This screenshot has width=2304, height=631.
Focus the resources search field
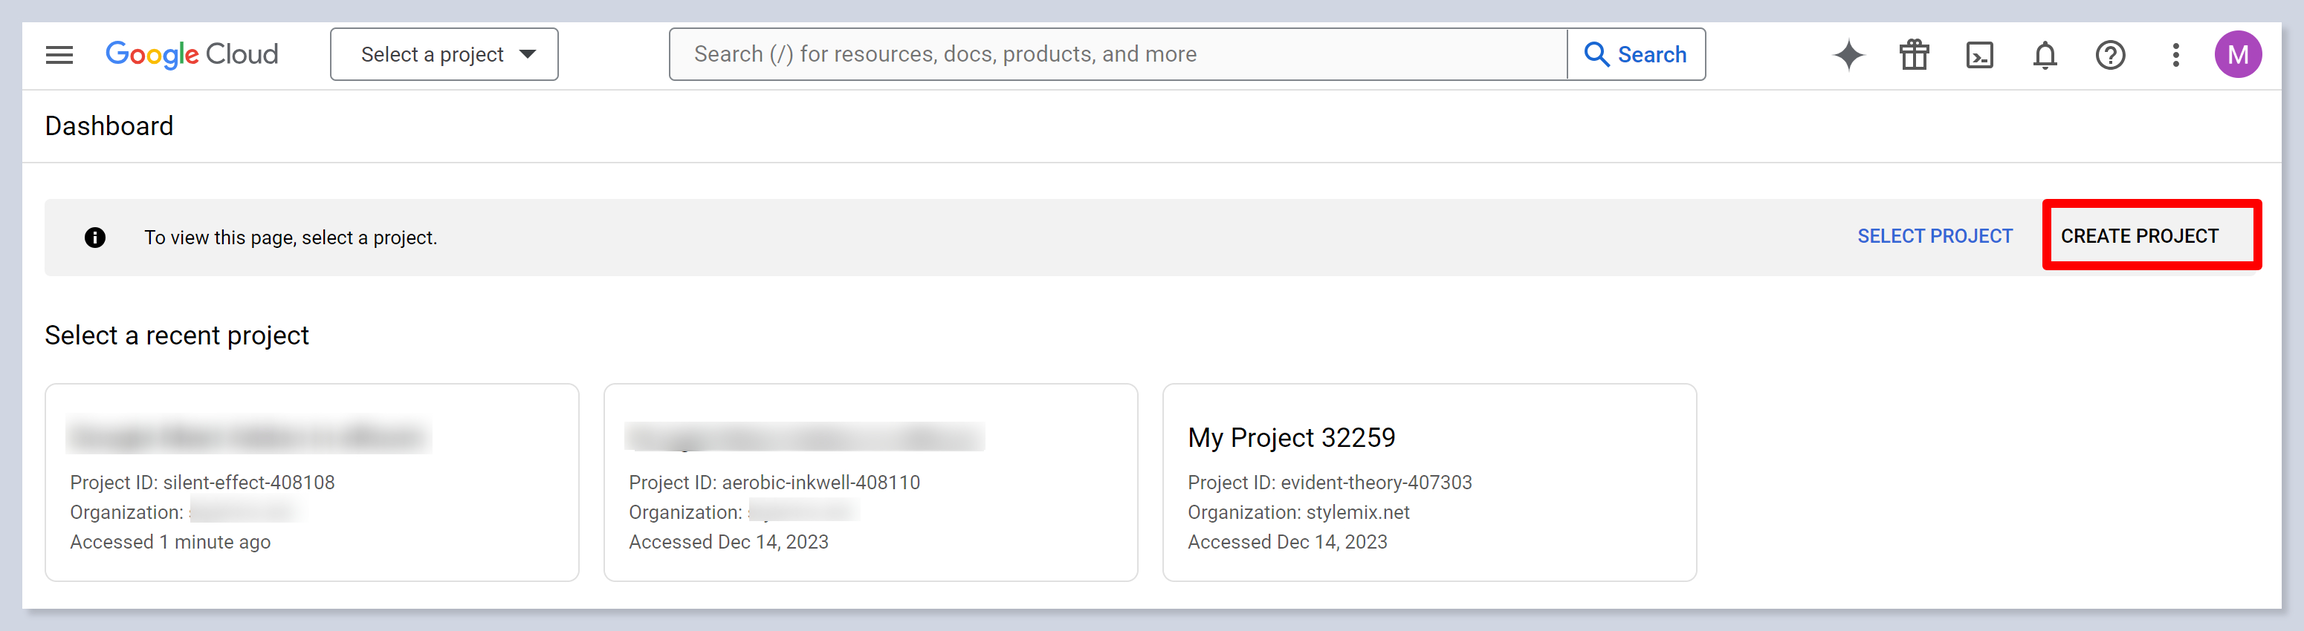1117,55
